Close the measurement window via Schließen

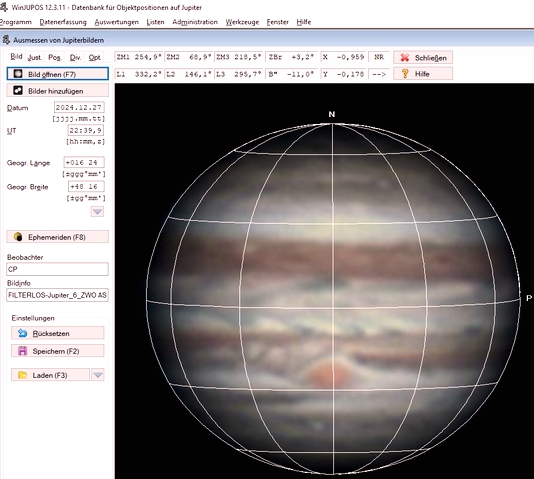pos(423,58)
